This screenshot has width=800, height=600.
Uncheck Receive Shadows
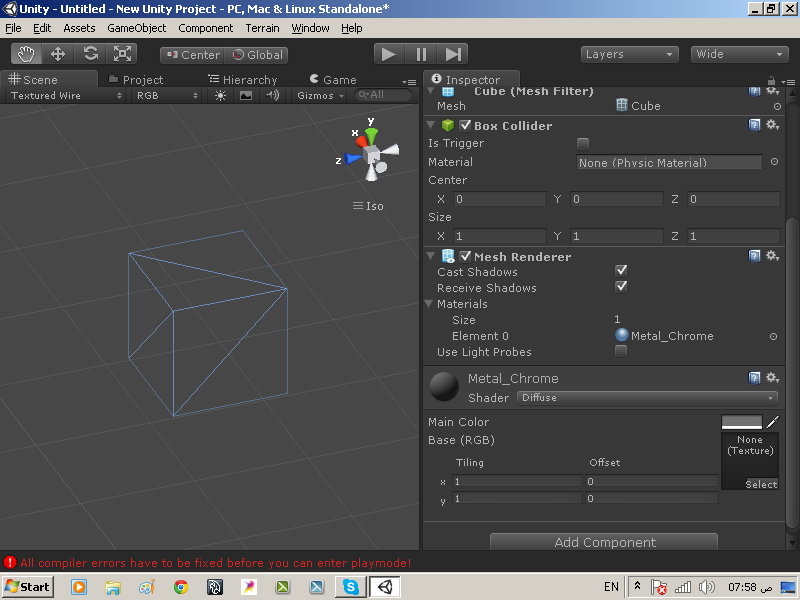621,287
